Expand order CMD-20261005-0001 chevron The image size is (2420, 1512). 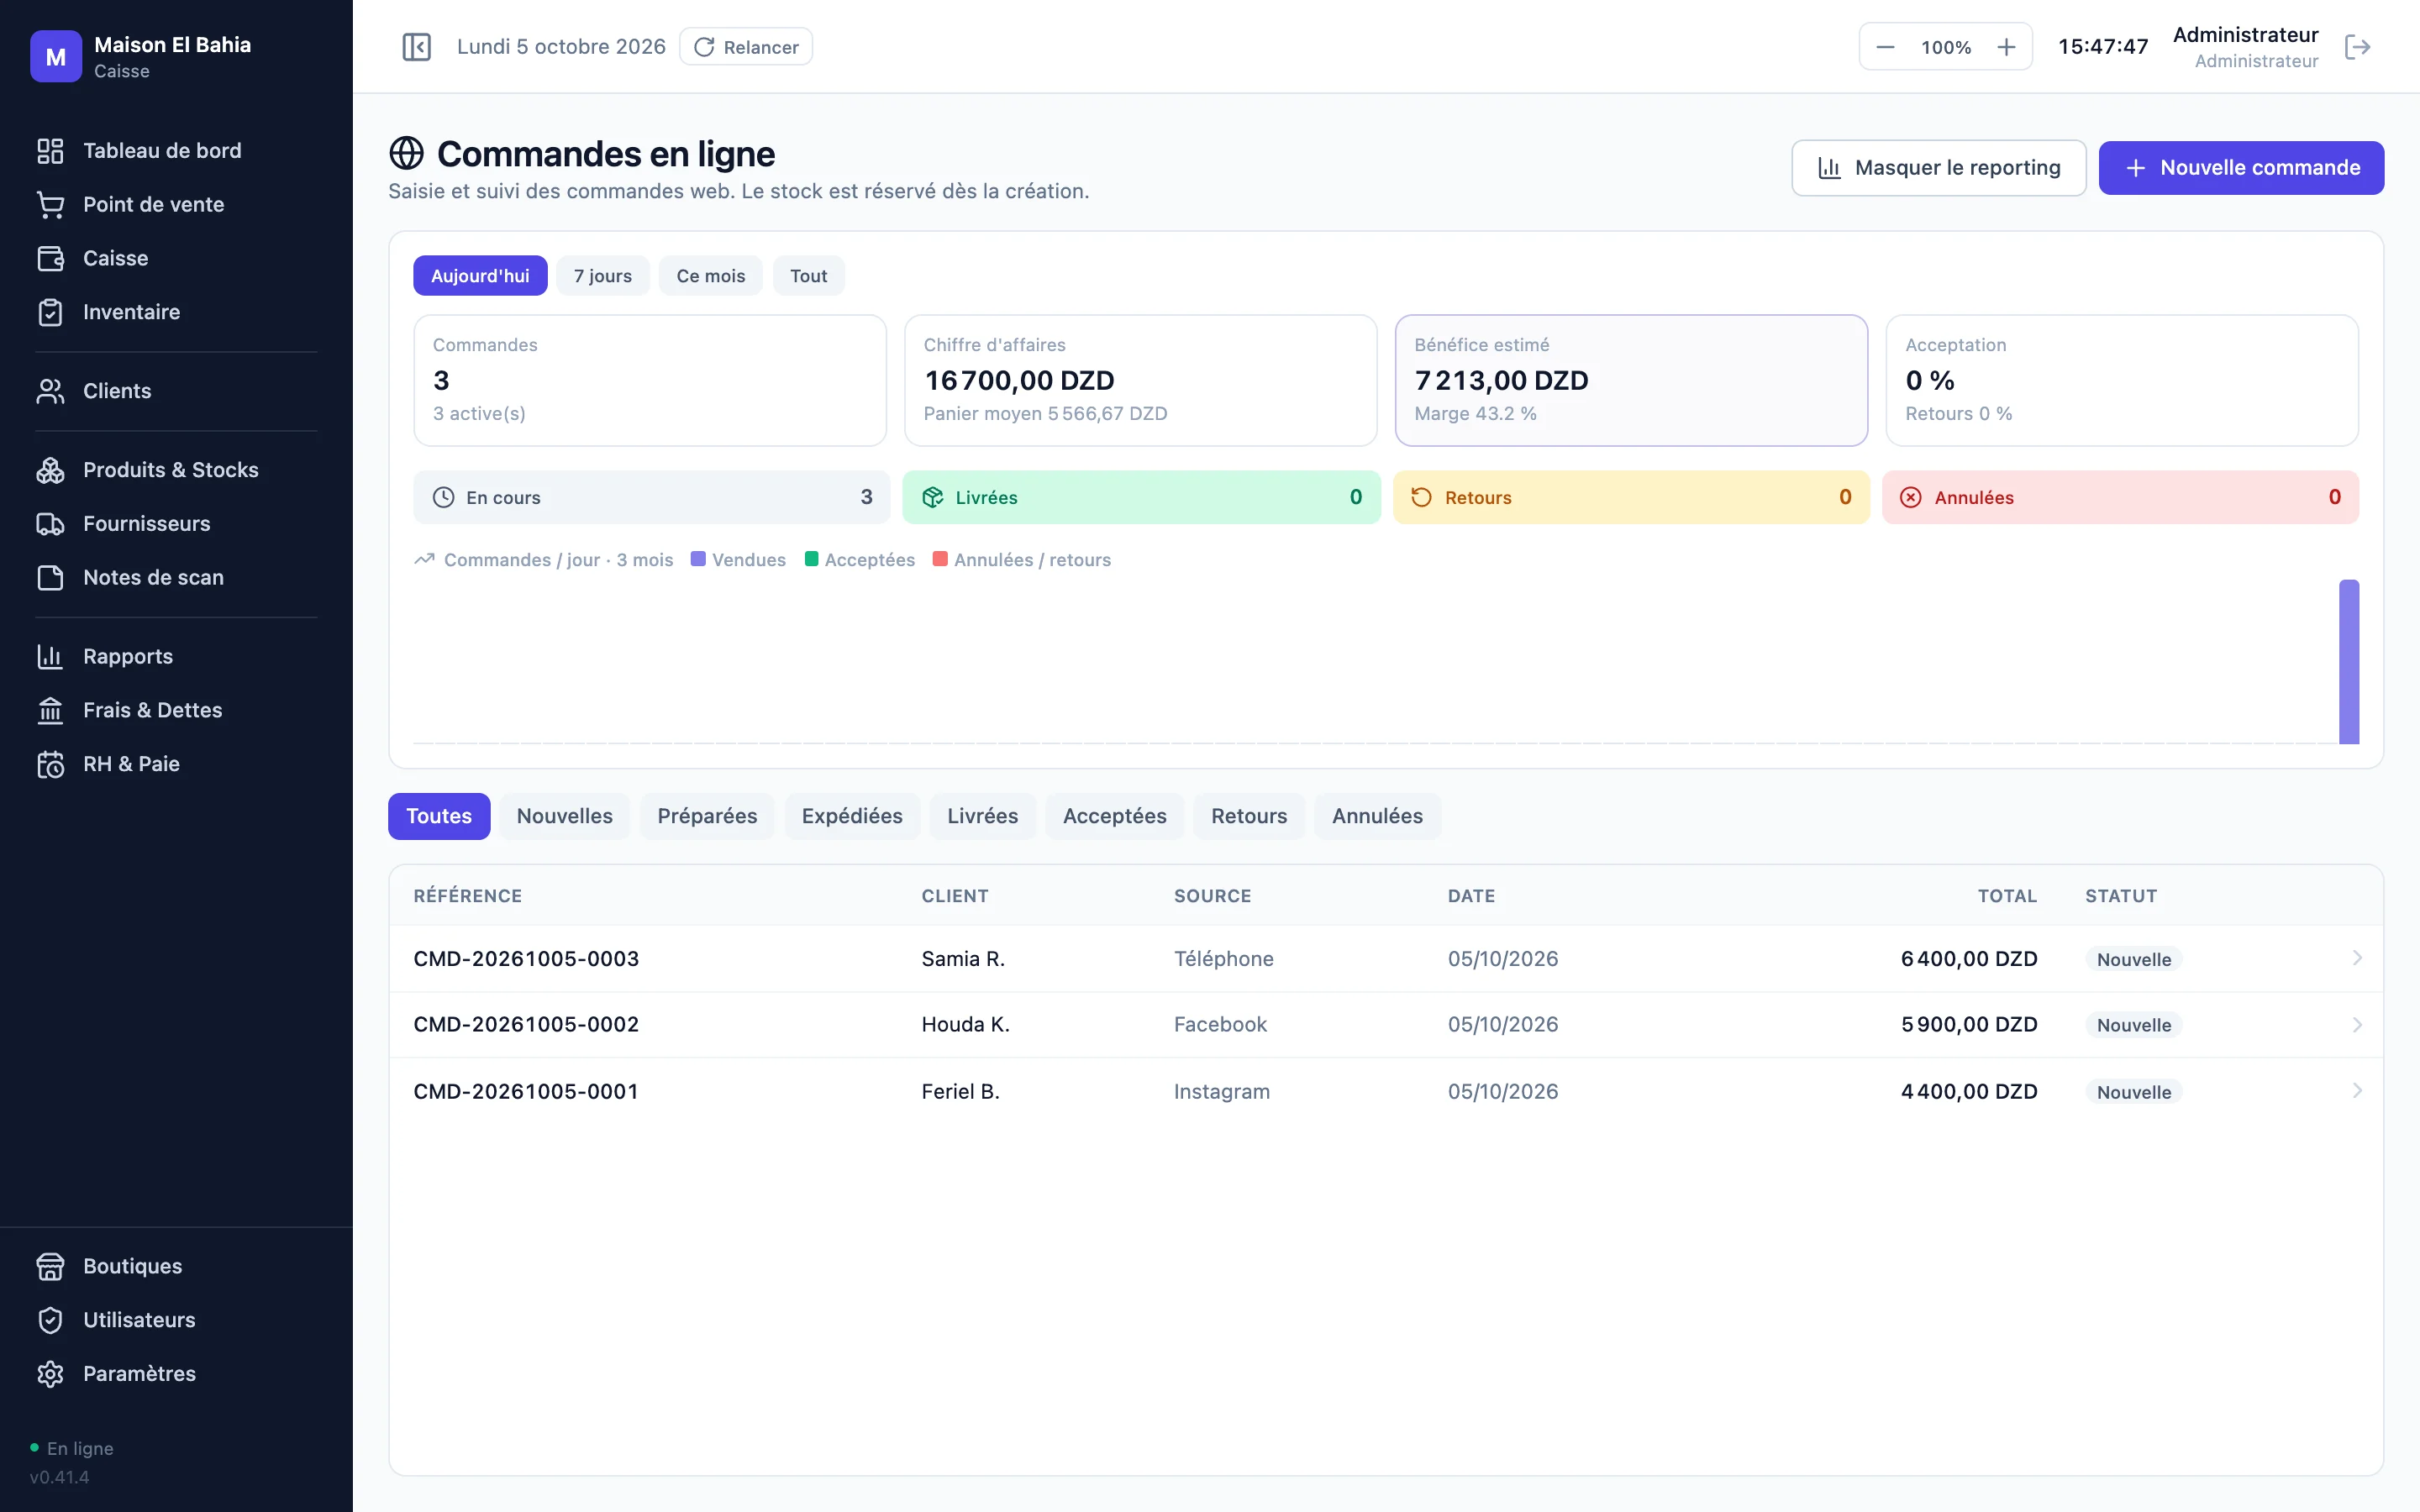tap(2357, 1091)
